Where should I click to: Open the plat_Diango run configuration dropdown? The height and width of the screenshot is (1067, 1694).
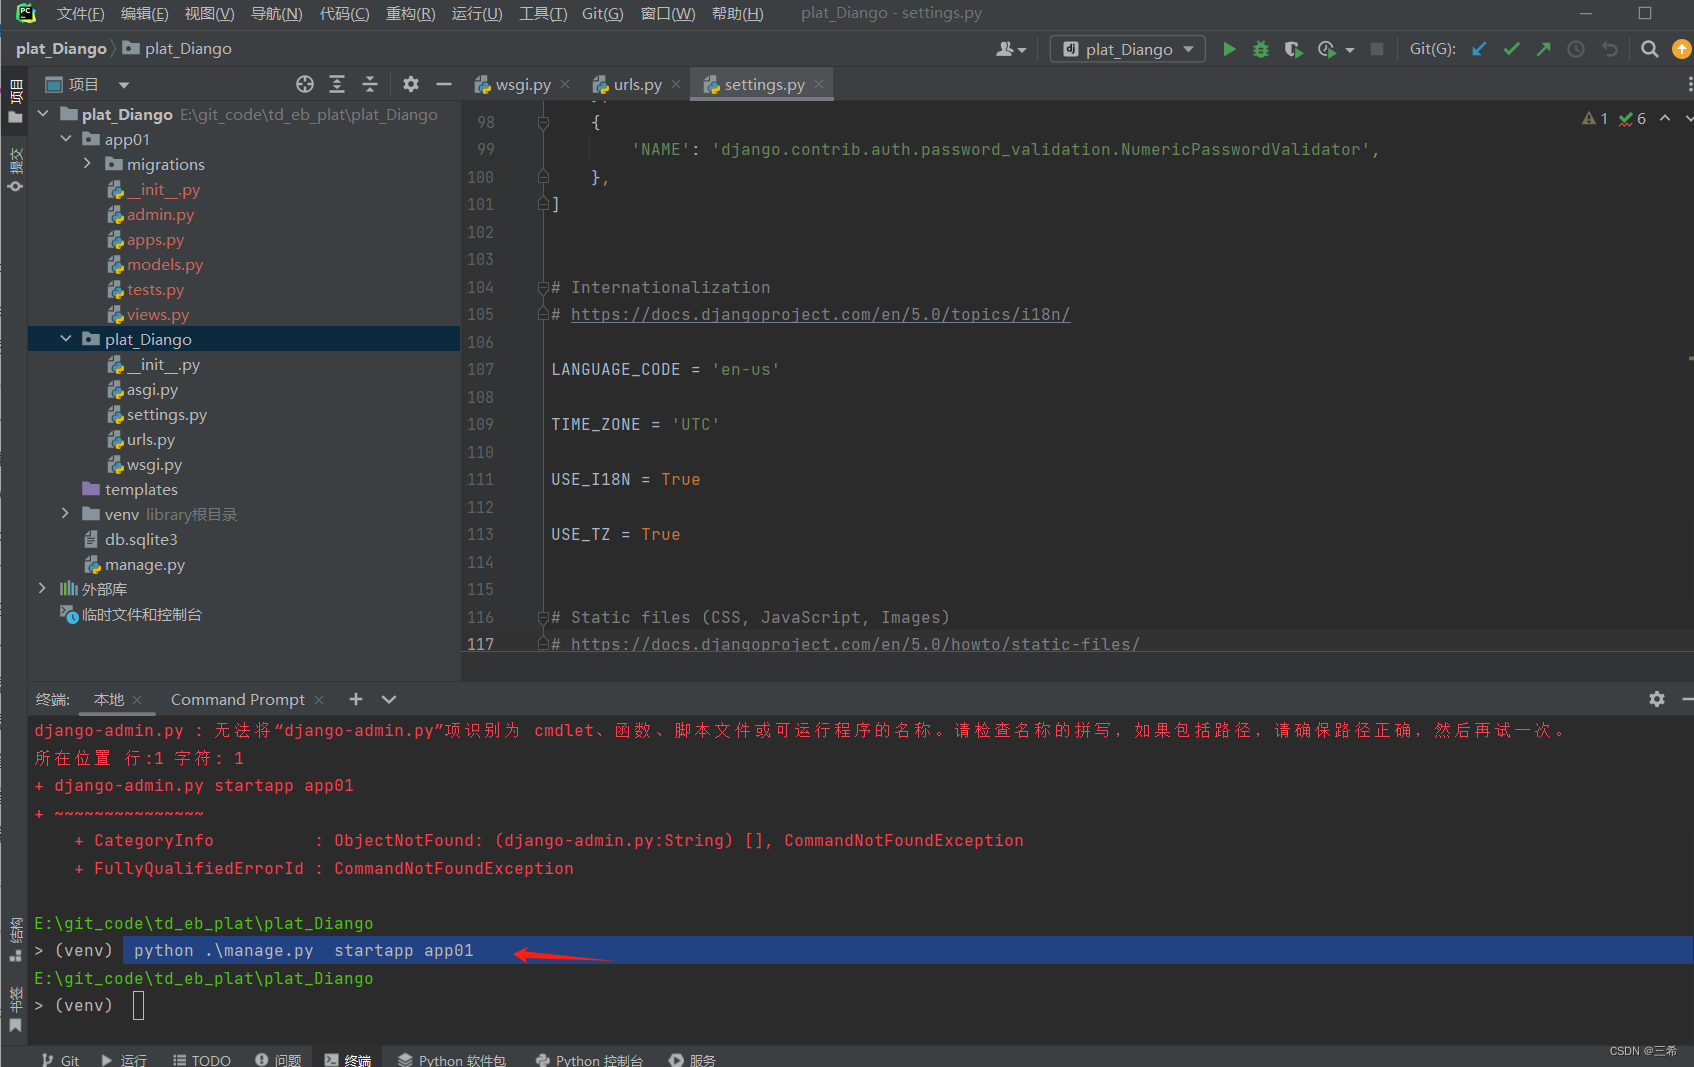click(1127, 48)
